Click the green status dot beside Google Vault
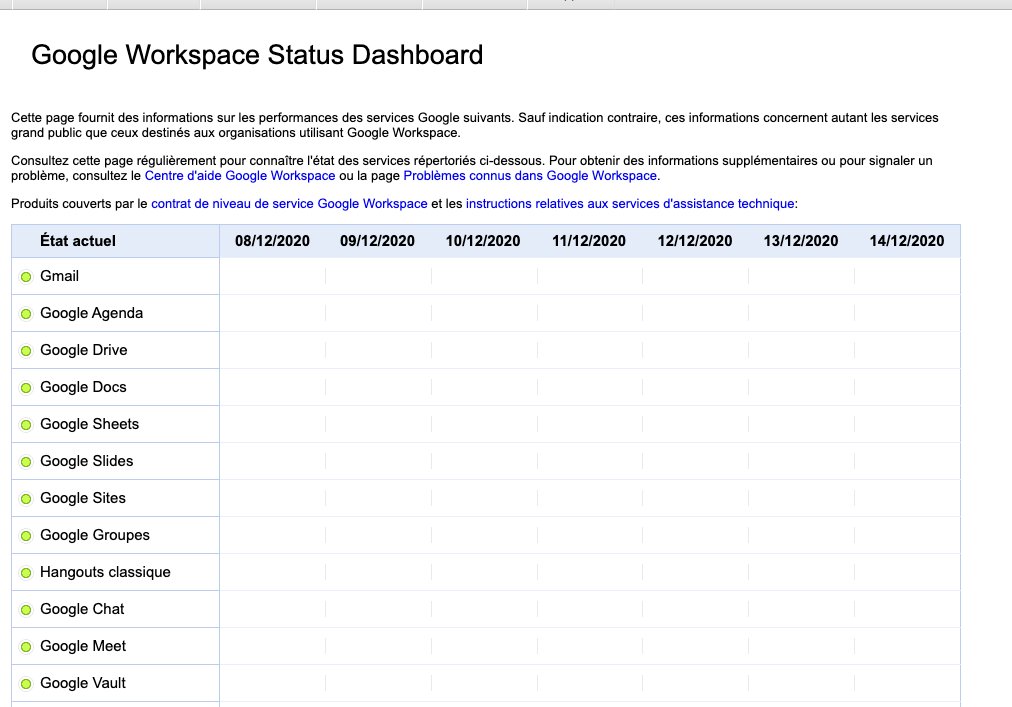Image resolution: width=1012 pixels, height=707 pixels. point(26,684)
